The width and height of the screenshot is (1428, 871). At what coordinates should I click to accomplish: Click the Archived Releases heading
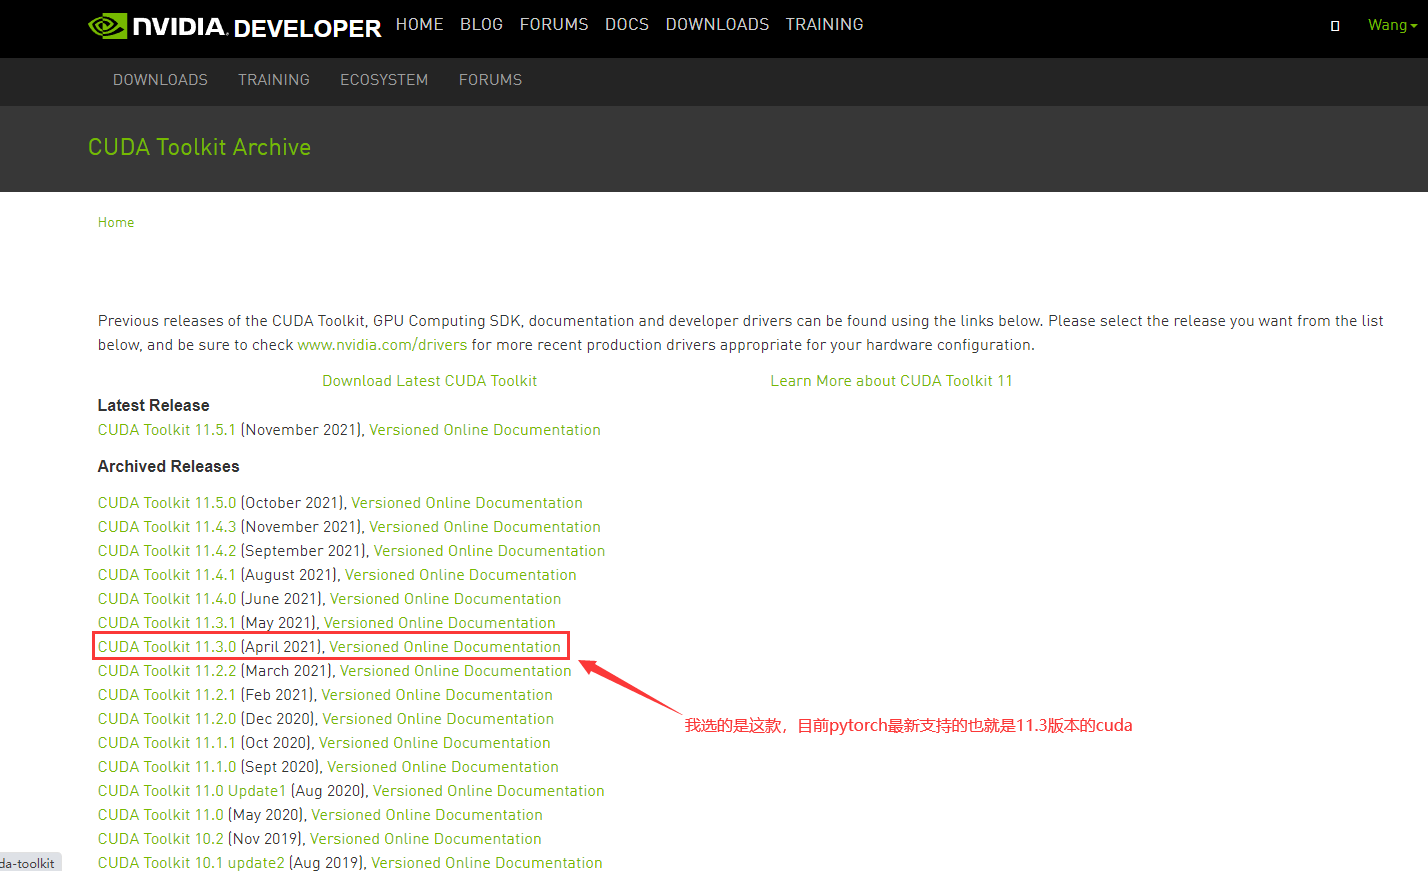[x=168, y=467]
